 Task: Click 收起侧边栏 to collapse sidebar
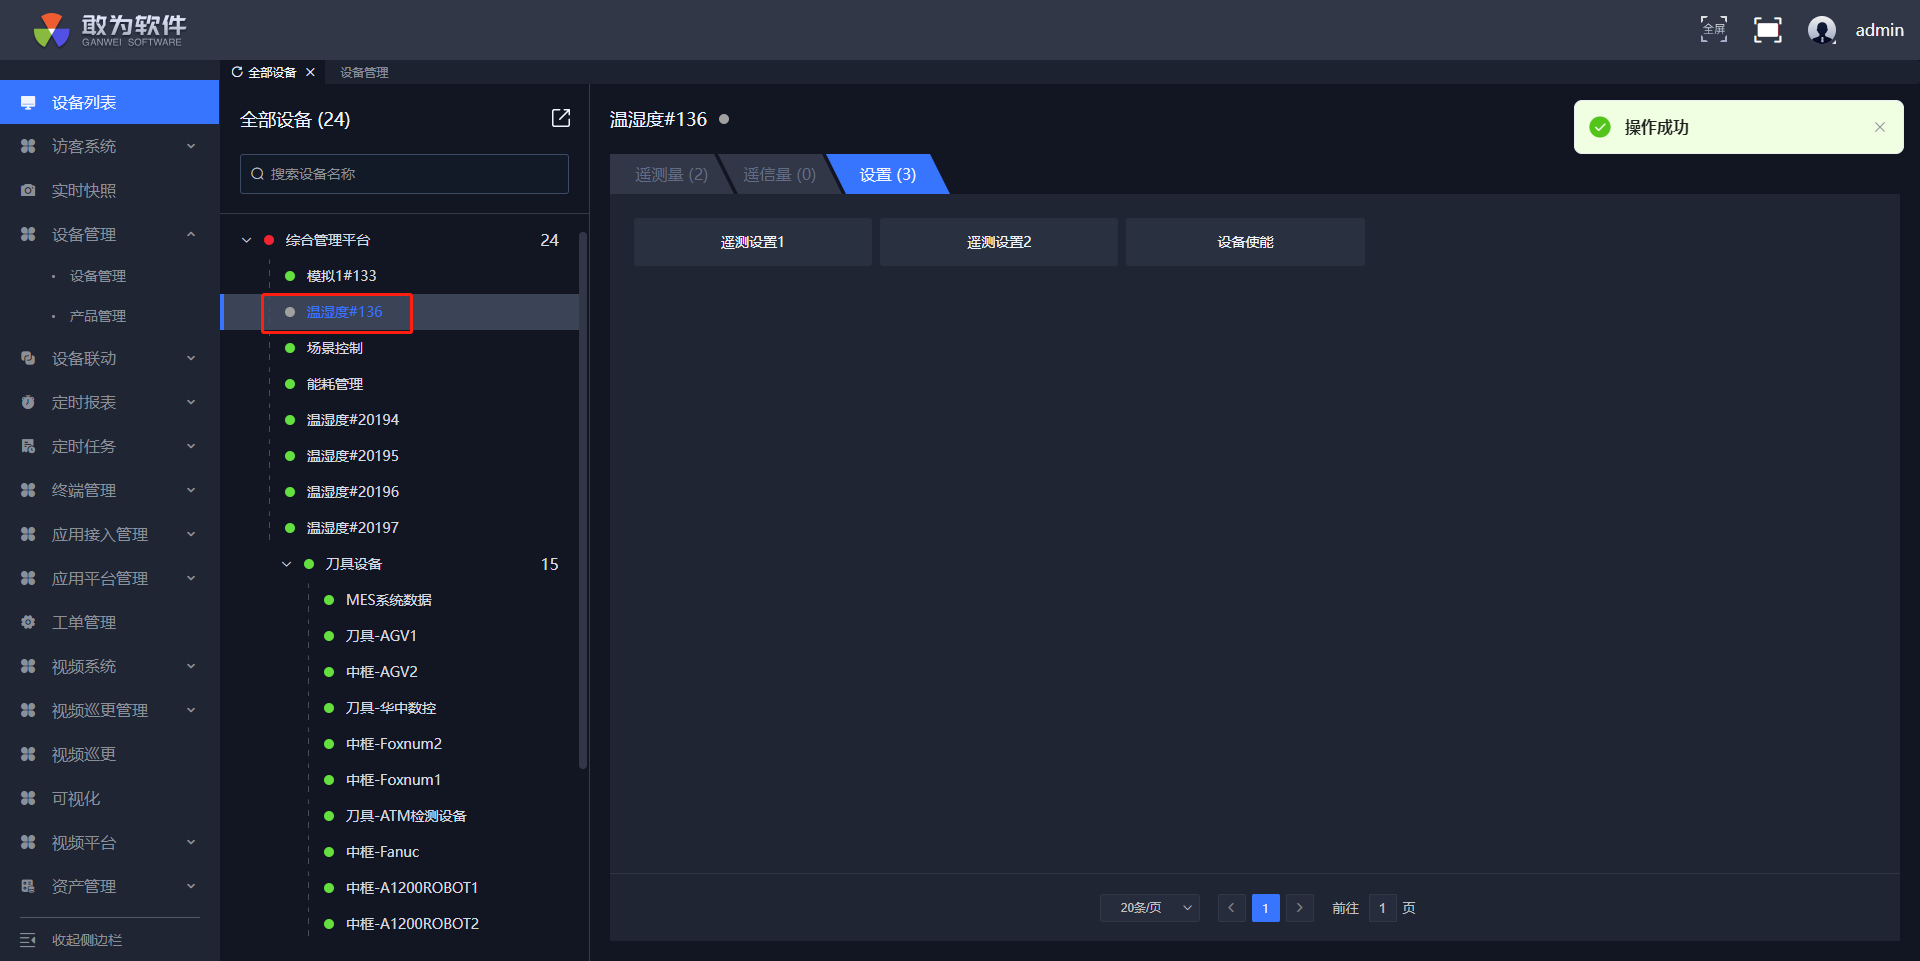tap(87, 940)
